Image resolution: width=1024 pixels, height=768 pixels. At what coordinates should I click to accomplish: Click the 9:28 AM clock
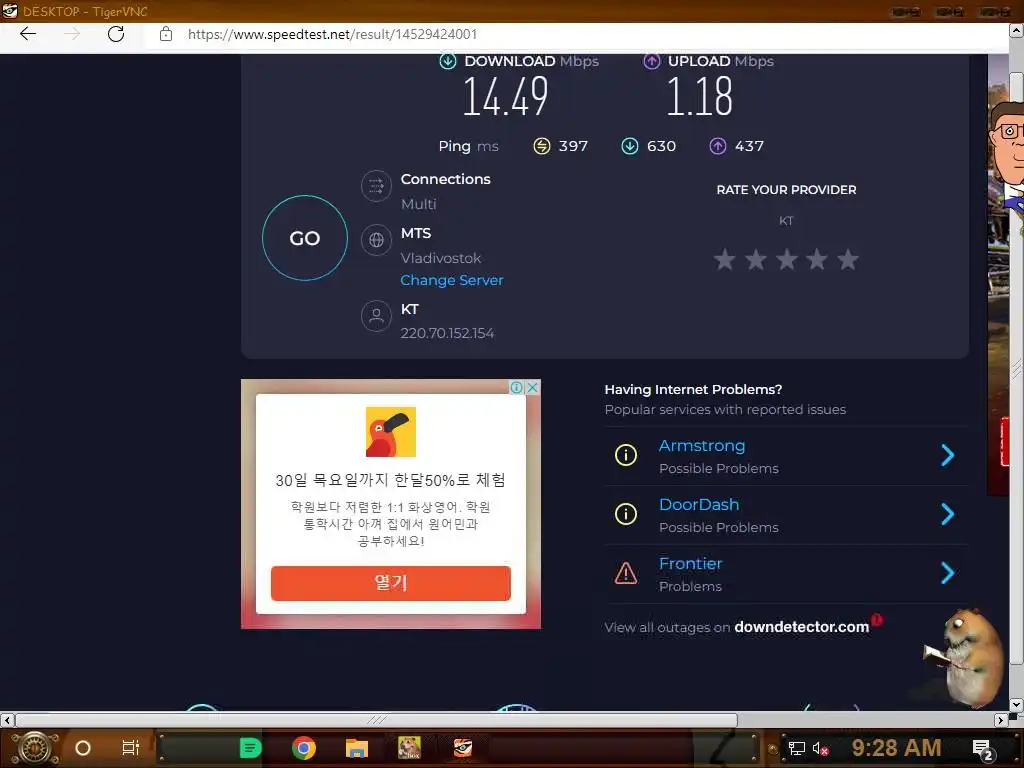897,748
